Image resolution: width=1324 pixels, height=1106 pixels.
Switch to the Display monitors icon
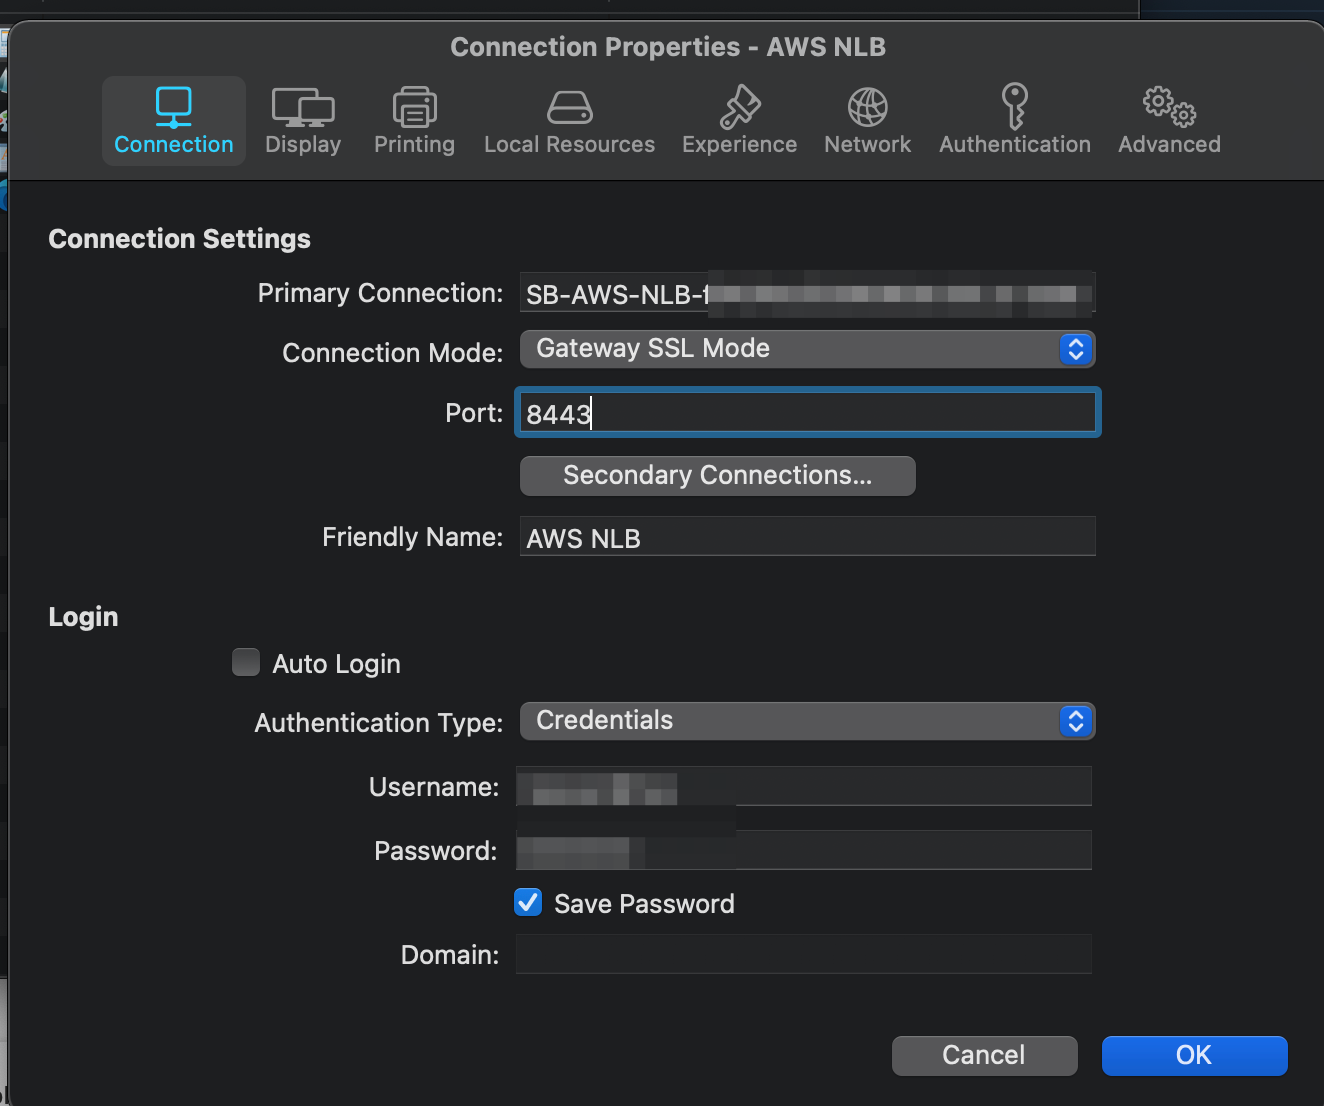pyautogui.click(x=303, y=108)
